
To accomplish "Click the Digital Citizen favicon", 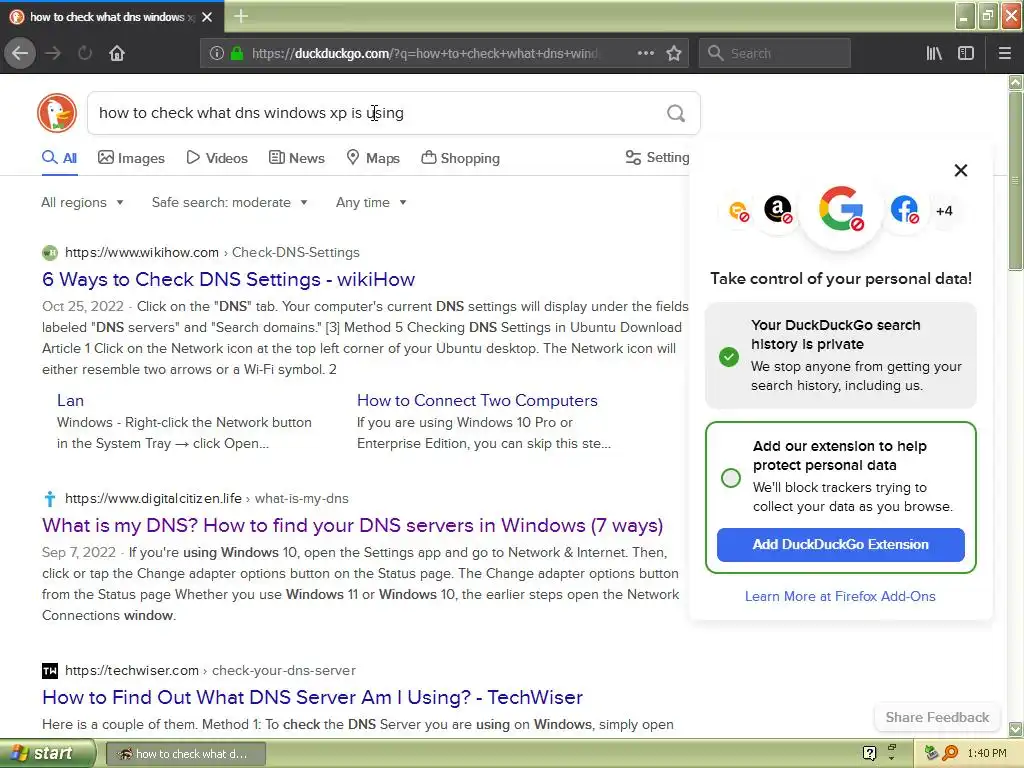I will coord(50,499).
